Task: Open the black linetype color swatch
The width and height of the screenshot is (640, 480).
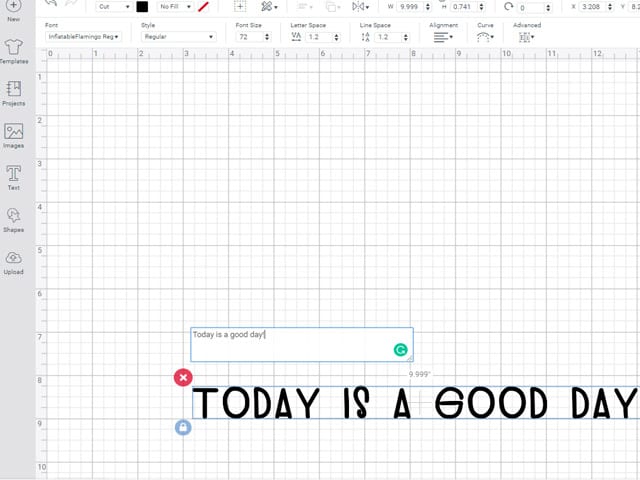Action: click(x=142, y=7)
